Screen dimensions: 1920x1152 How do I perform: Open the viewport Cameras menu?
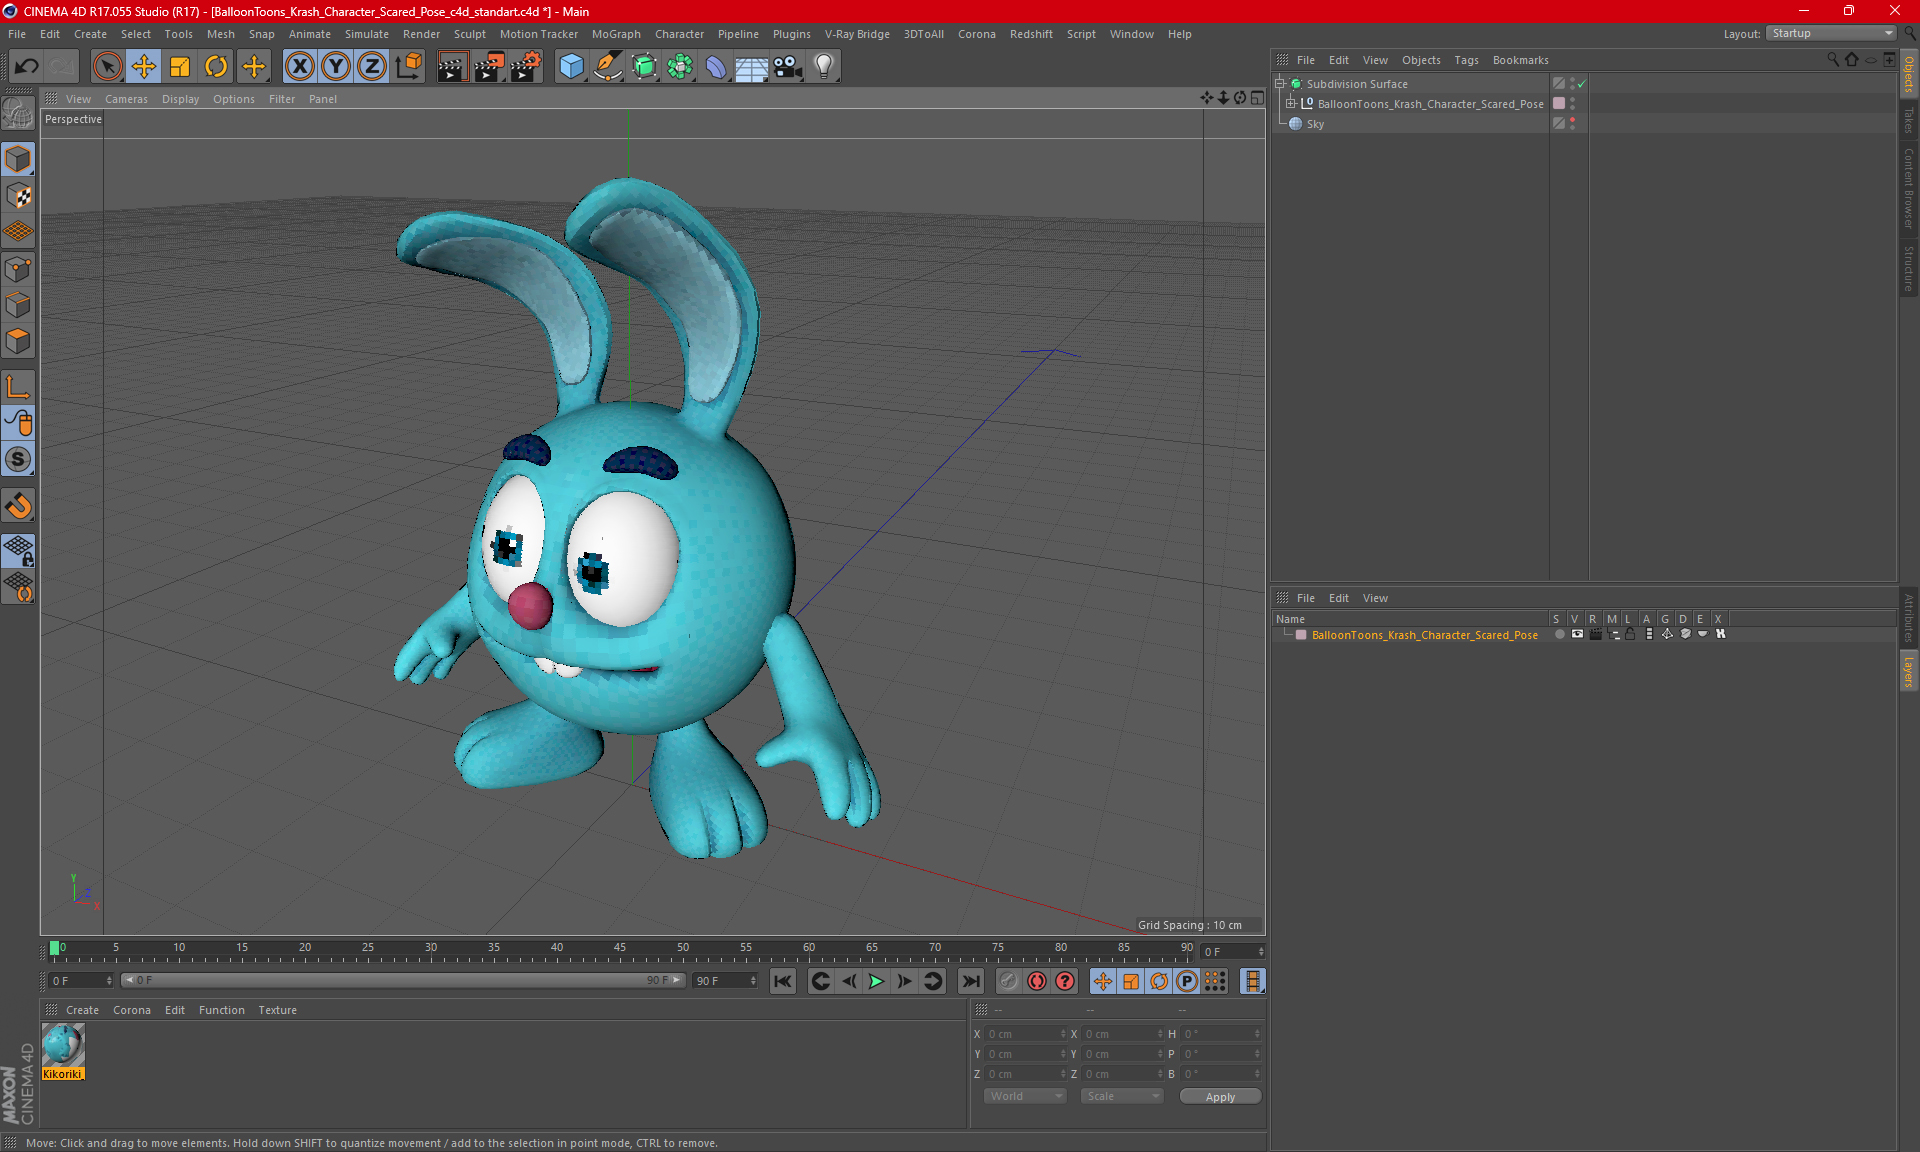tap(126, 99)
